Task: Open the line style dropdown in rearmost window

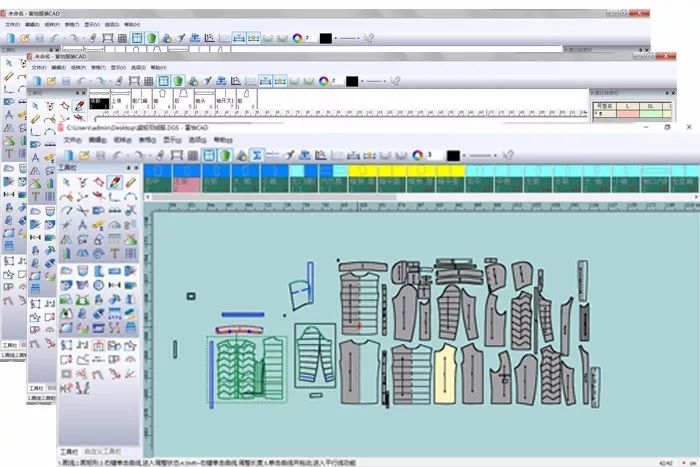Action: tap(349, 38)
